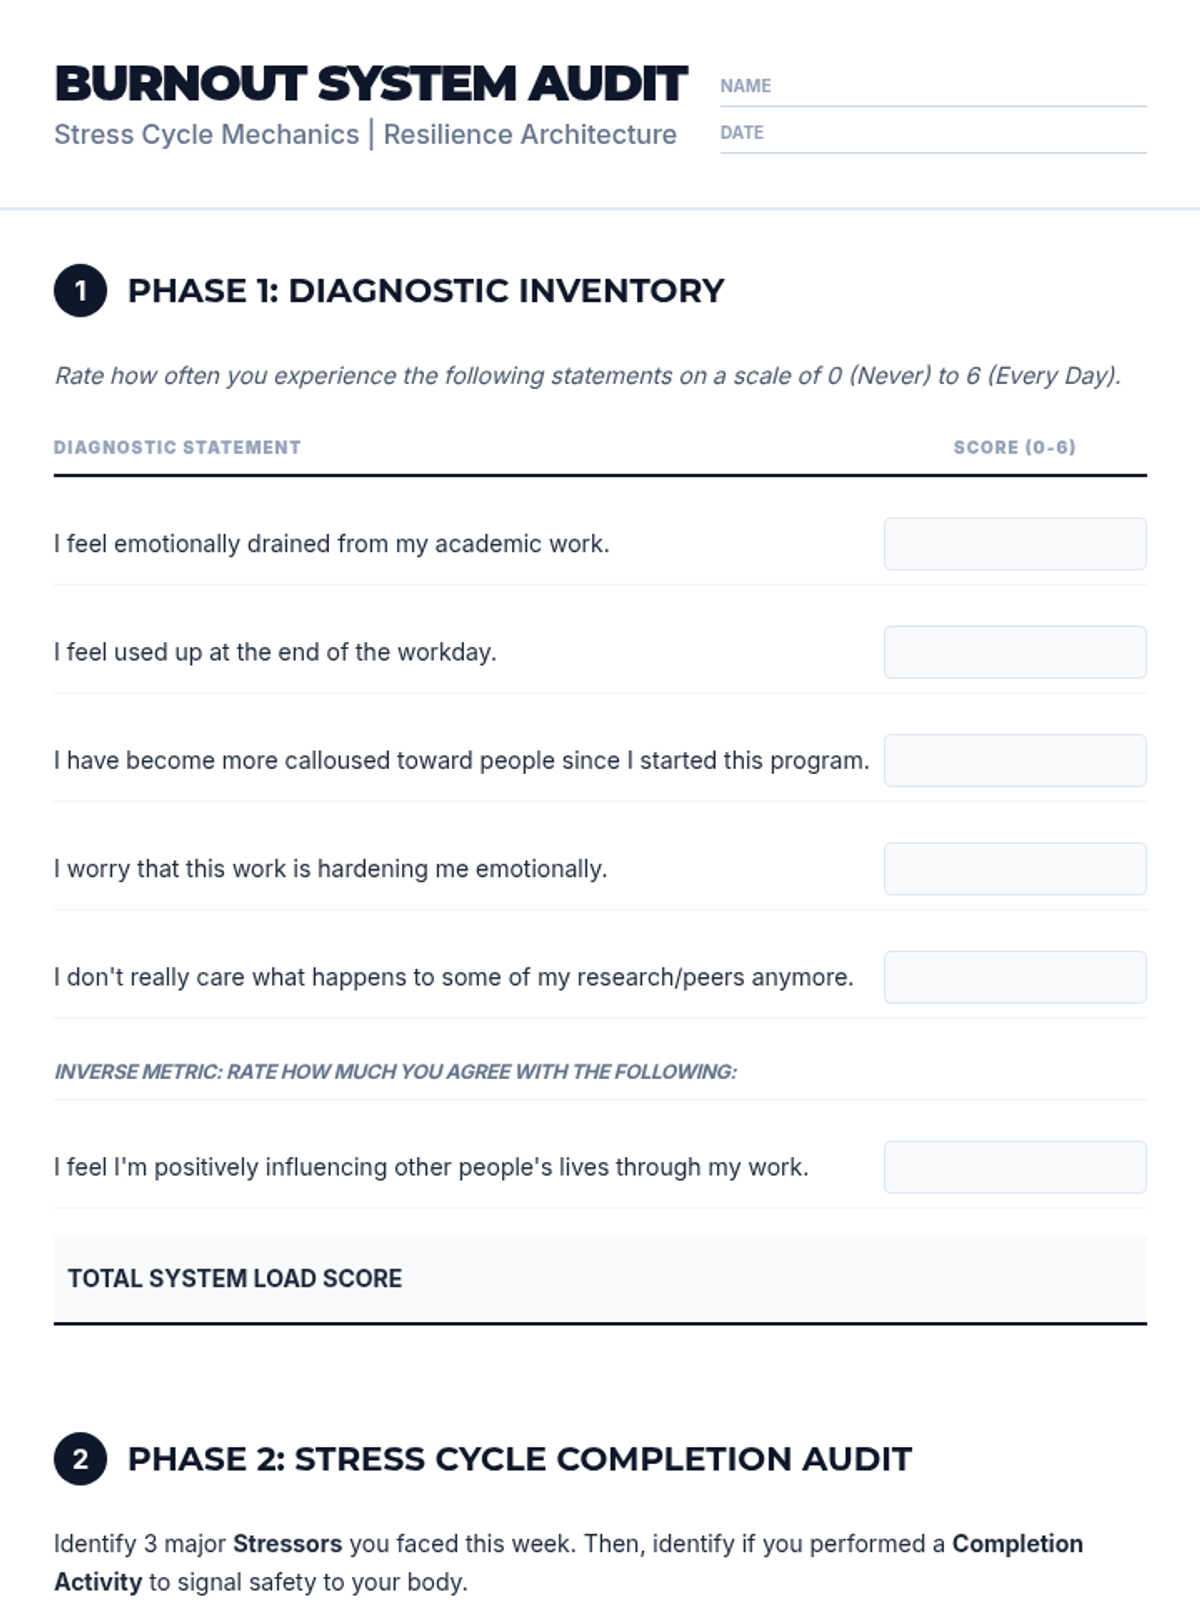Click the 'Stress Cycle Mechanics' subtitle text
Image resolution: width=1200 pixels, height=1600 pixels.
point(206,134)
